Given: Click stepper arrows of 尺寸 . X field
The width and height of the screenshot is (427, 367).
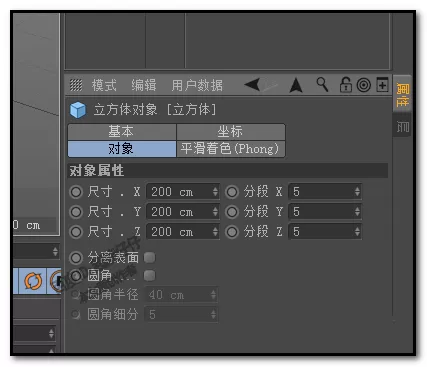Looking at the screenshot, I should point(215,192).
